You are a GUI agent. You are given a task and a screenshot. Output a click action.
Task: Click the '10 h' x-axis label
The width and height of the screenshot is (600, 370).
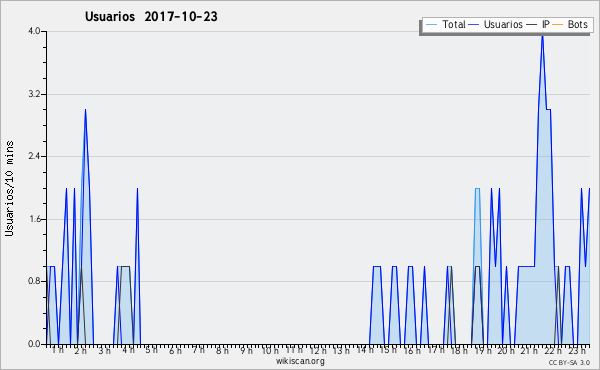pos(270,350)
